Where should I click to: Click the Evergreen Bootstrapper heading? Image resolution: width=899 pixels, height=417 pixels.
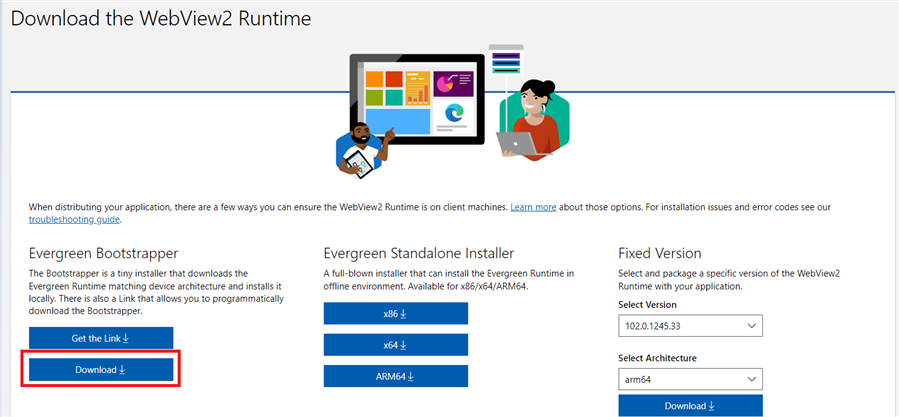pyautogui.click(x=104, y=253)
